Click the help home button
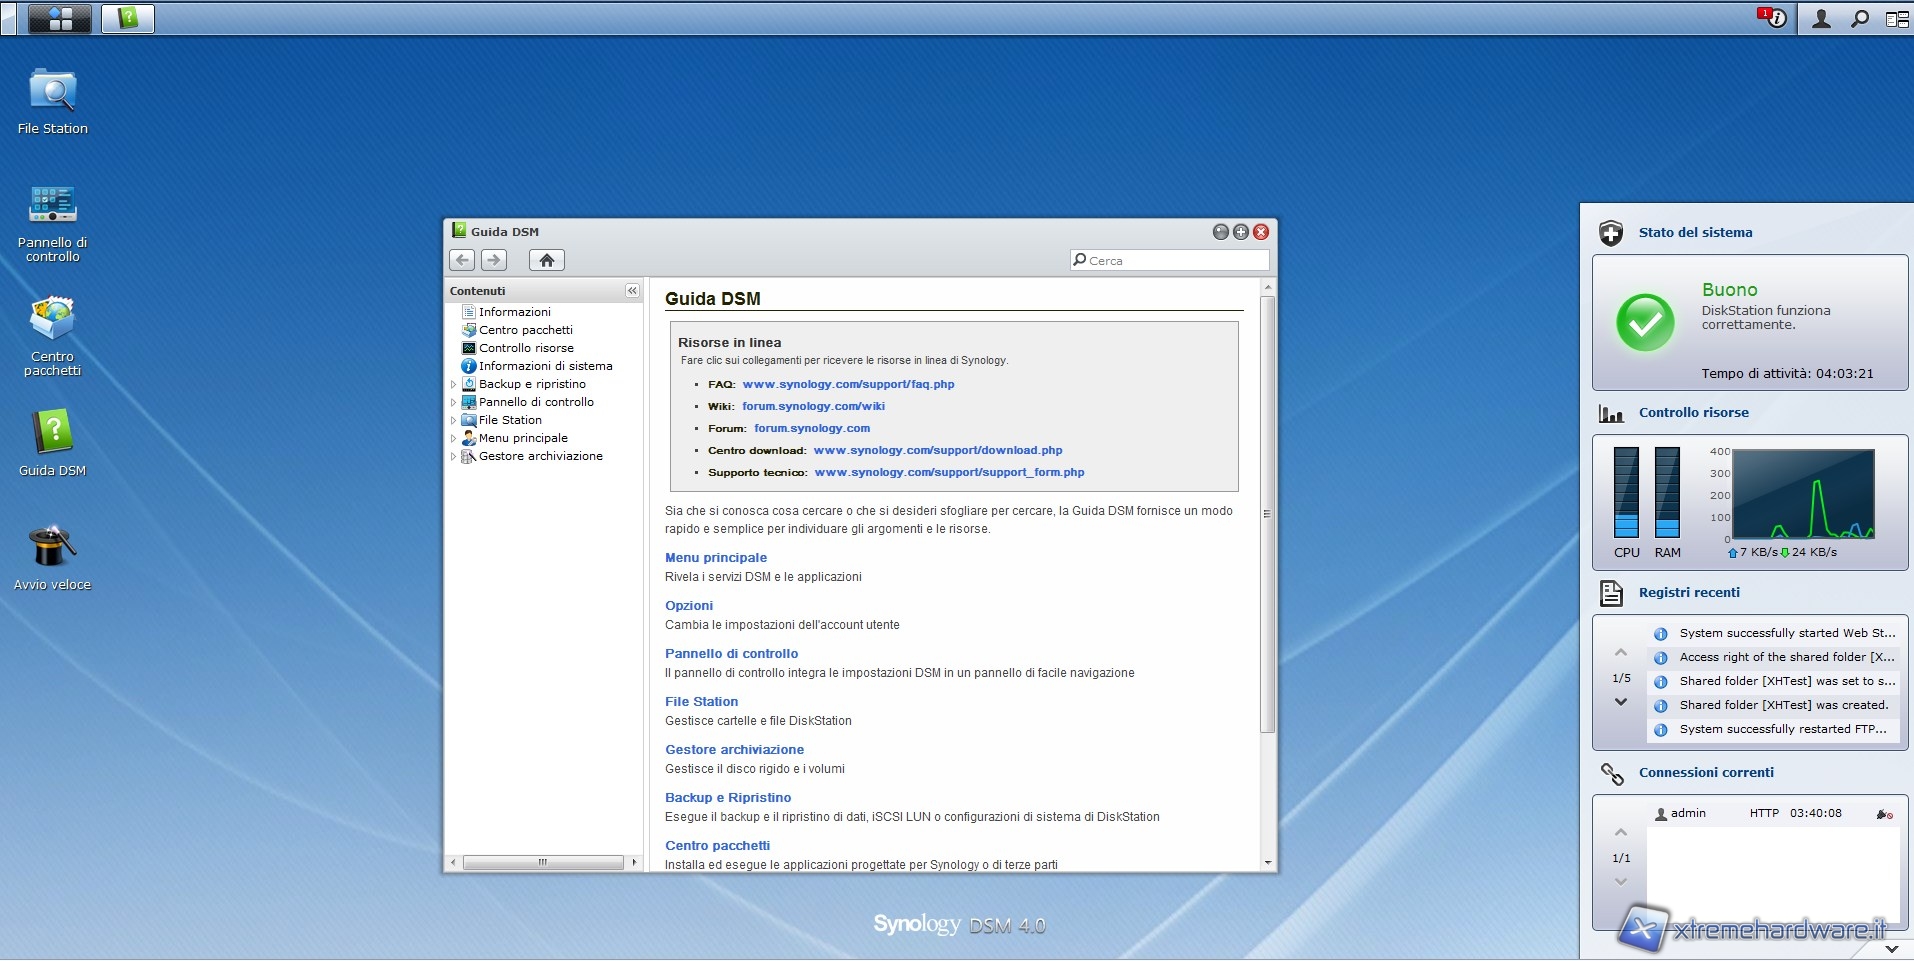Image resolution: width=1914 pixels, height=961 pixels. click(546, 260)
